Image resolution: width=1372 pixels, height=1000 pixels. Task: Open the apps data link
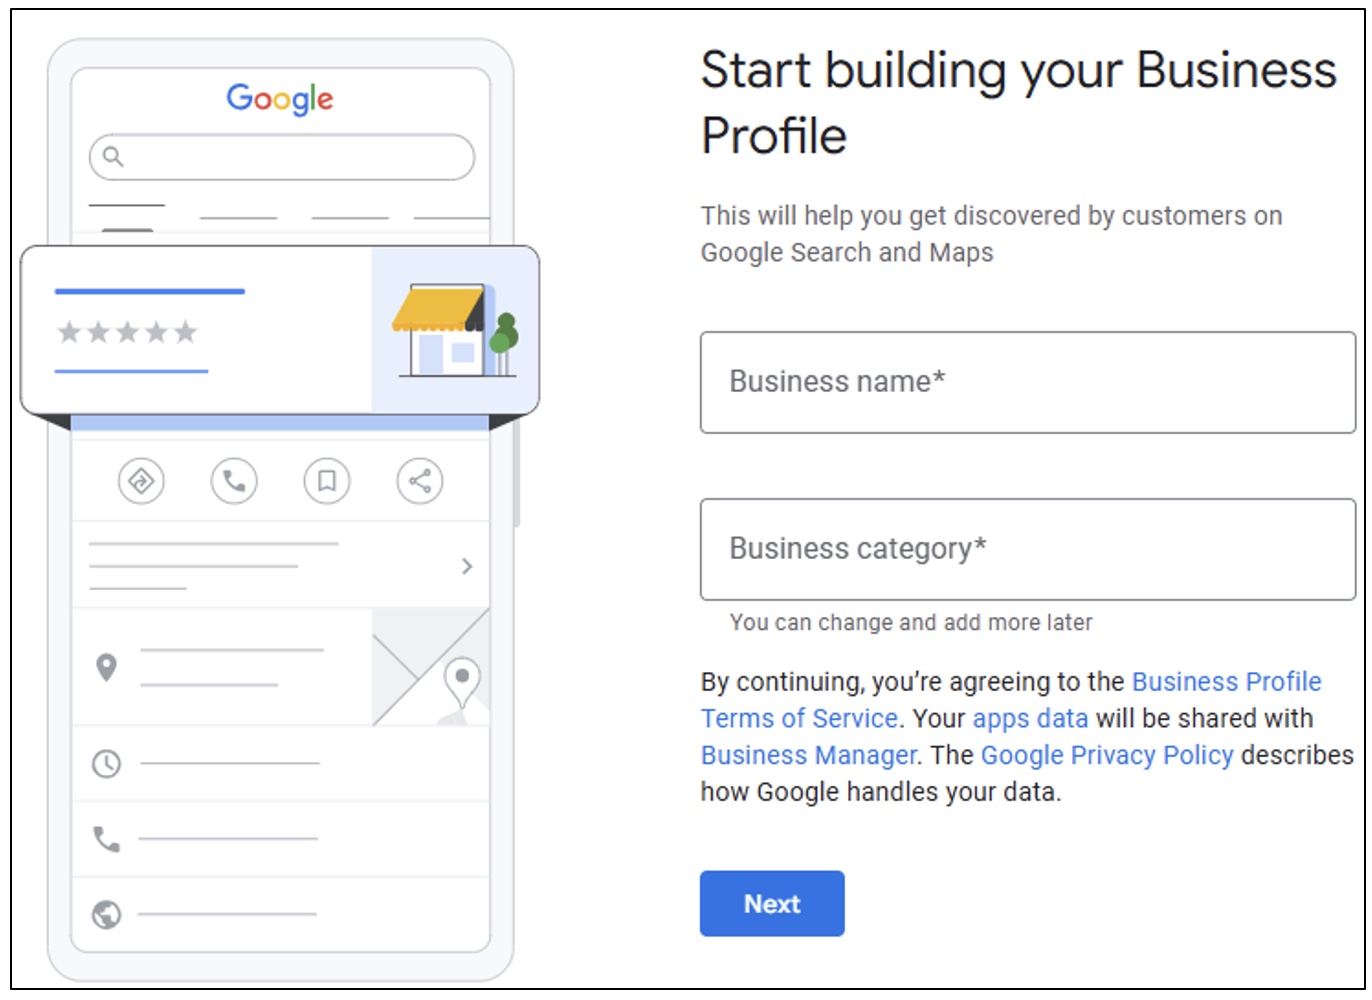tap(1029, 719)
